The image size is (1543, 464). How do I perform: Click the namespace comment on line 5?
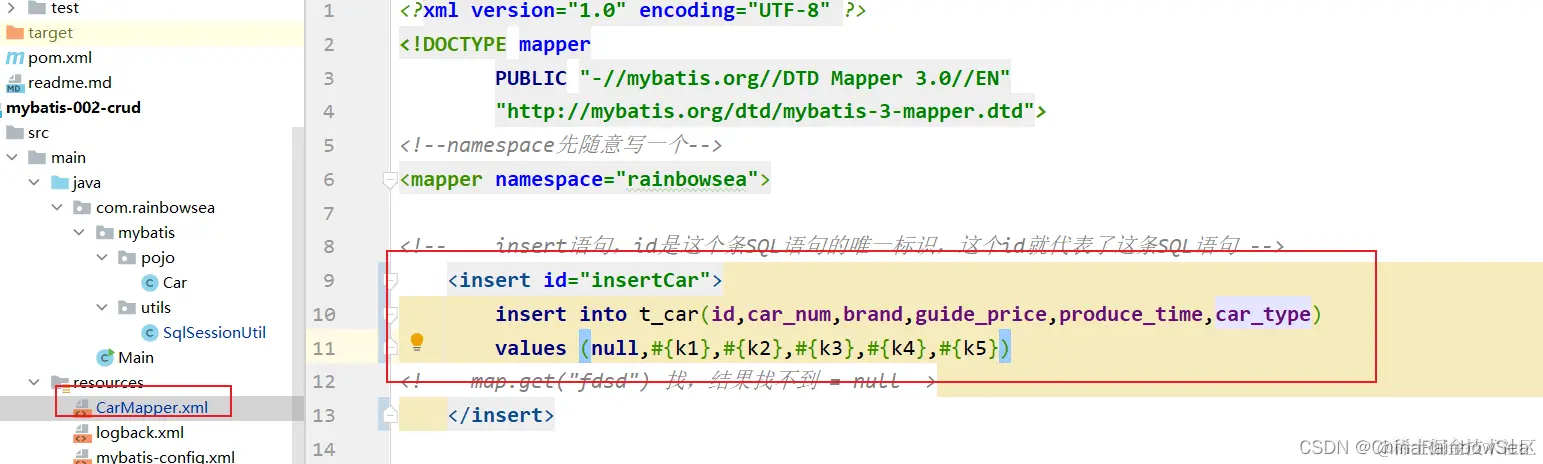click(x=561, y=146)
